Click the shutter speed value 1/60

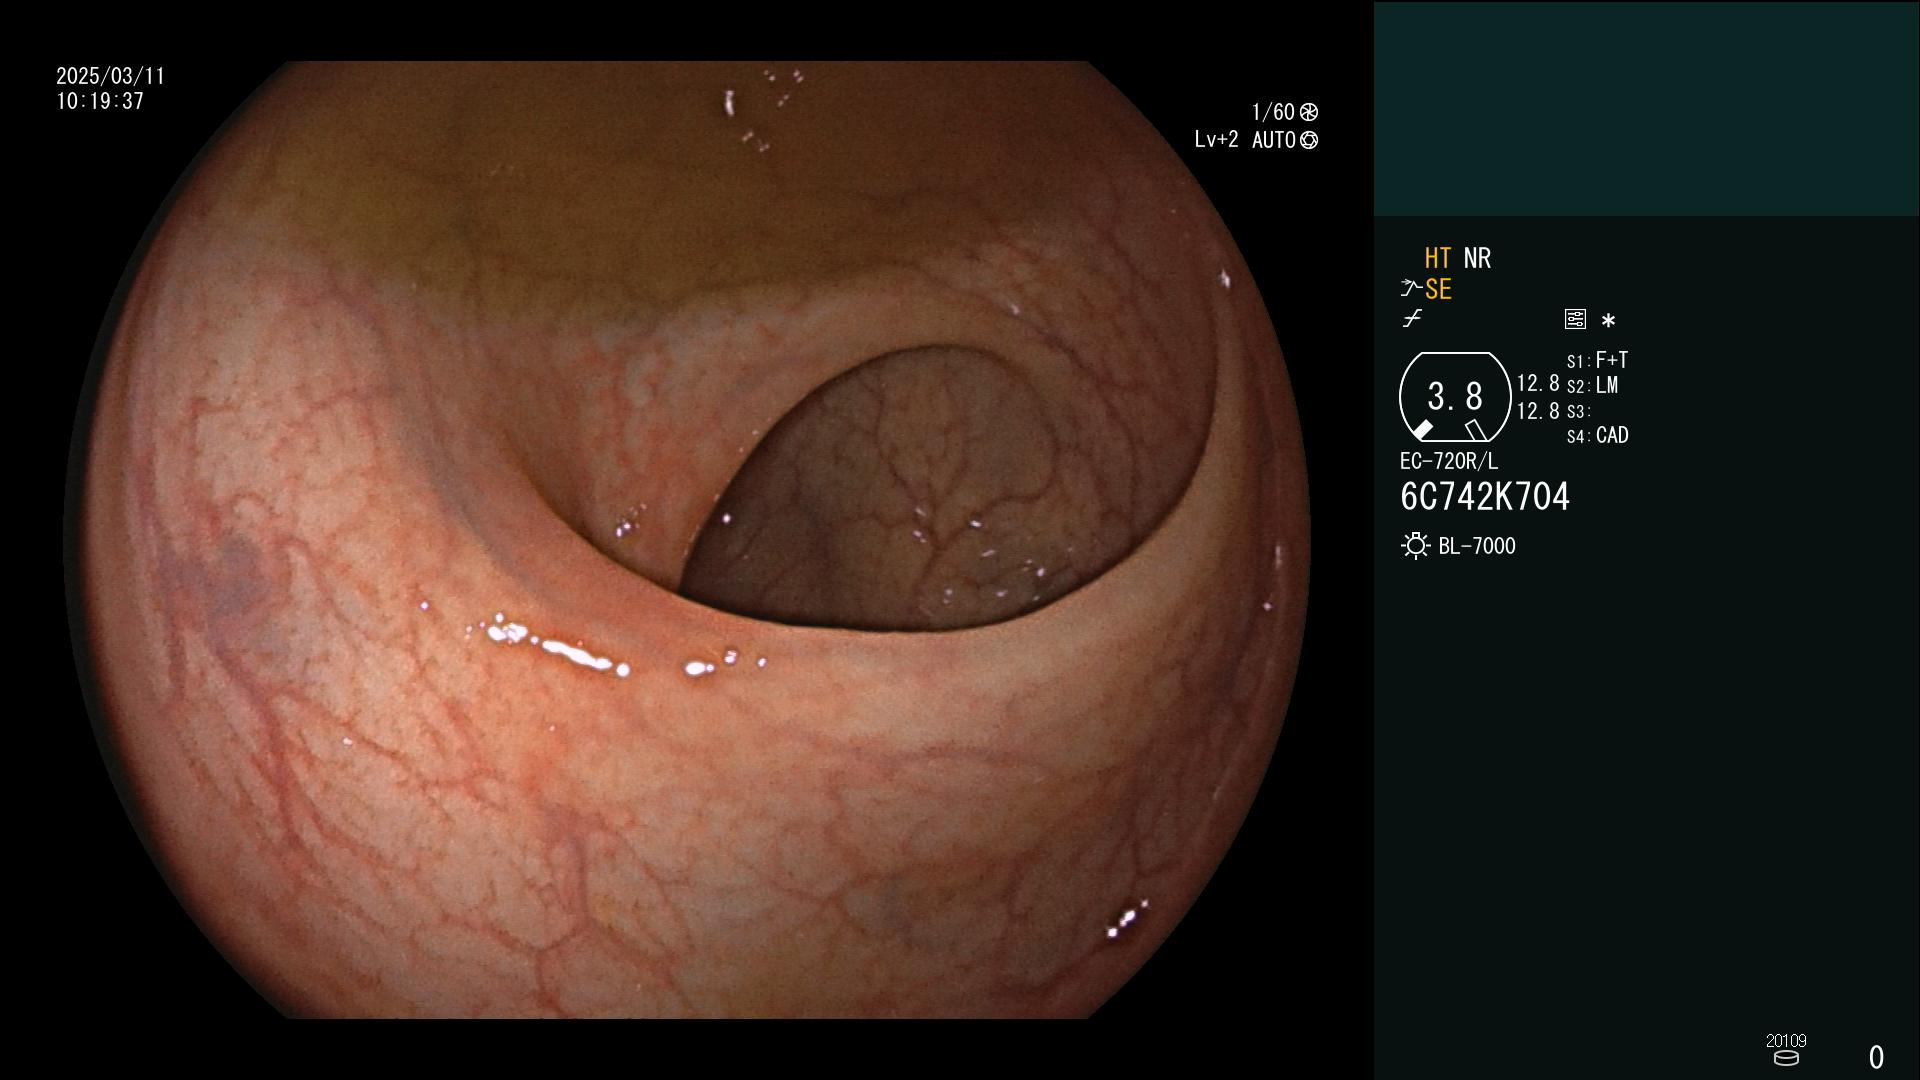coord(1273,112)
